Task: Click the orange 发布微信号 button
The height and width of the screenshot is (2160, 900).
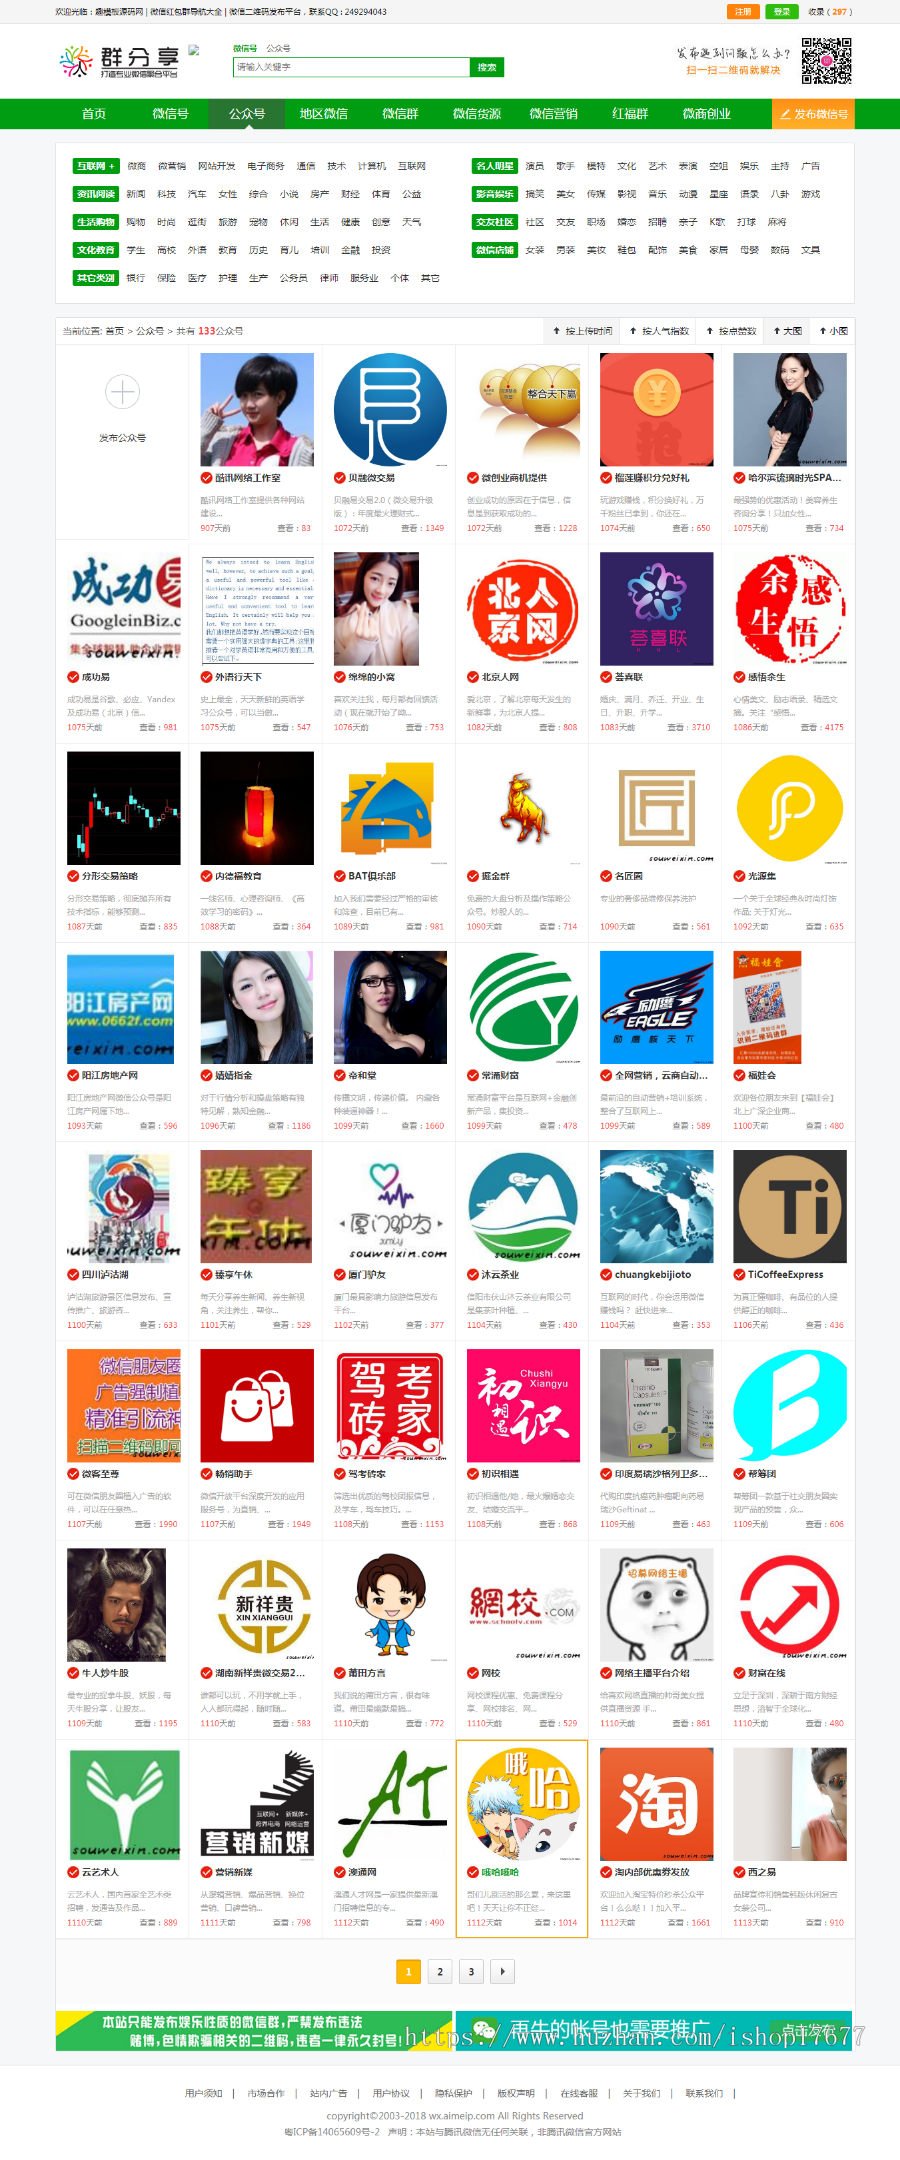Action: (x=814, y=114)
